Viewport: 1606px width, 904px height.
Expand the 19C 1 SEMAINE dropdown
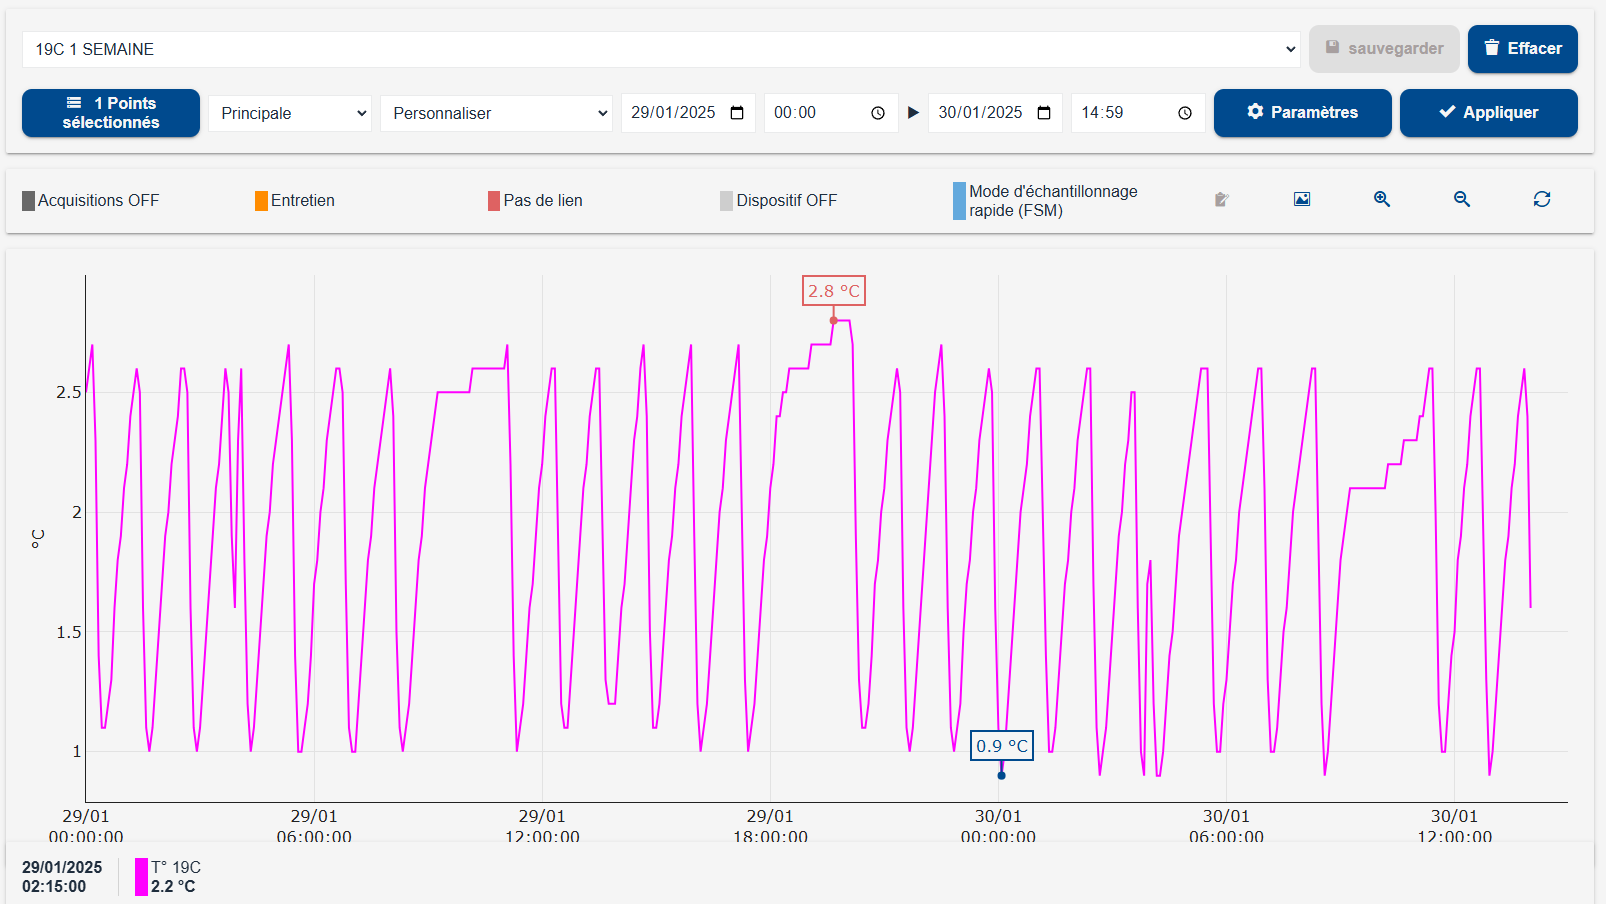point(660,49)
